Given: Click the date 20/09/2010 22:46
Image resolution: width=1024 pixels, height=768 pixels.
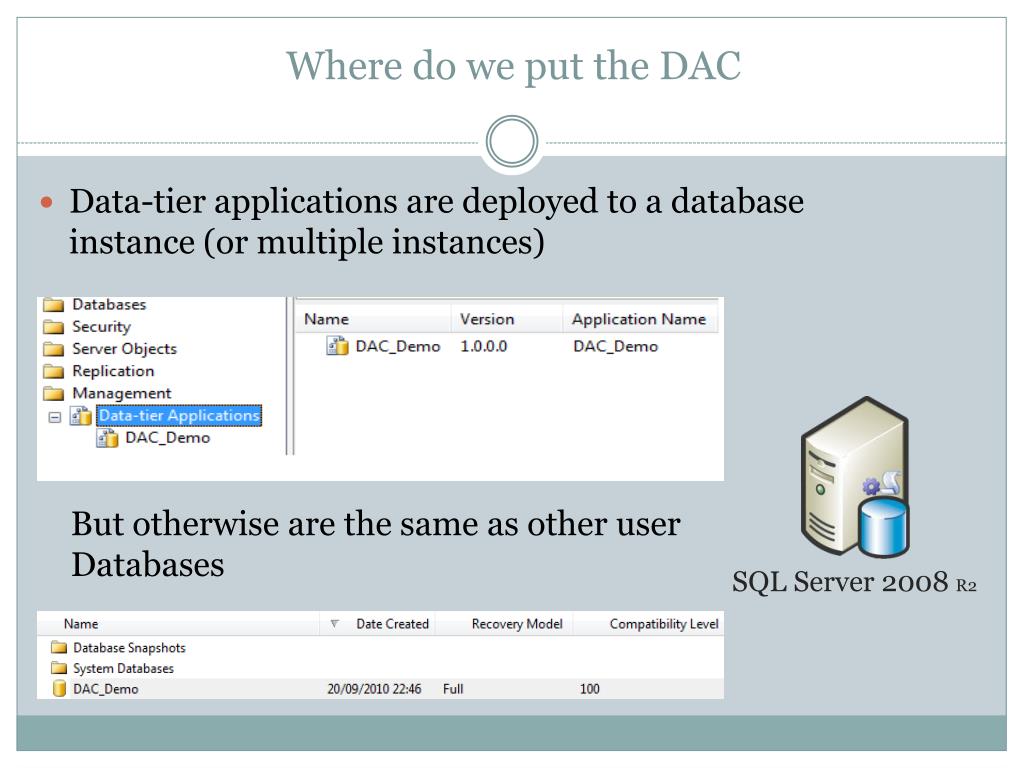Looking at the screenshot, I should pos(374,689).
